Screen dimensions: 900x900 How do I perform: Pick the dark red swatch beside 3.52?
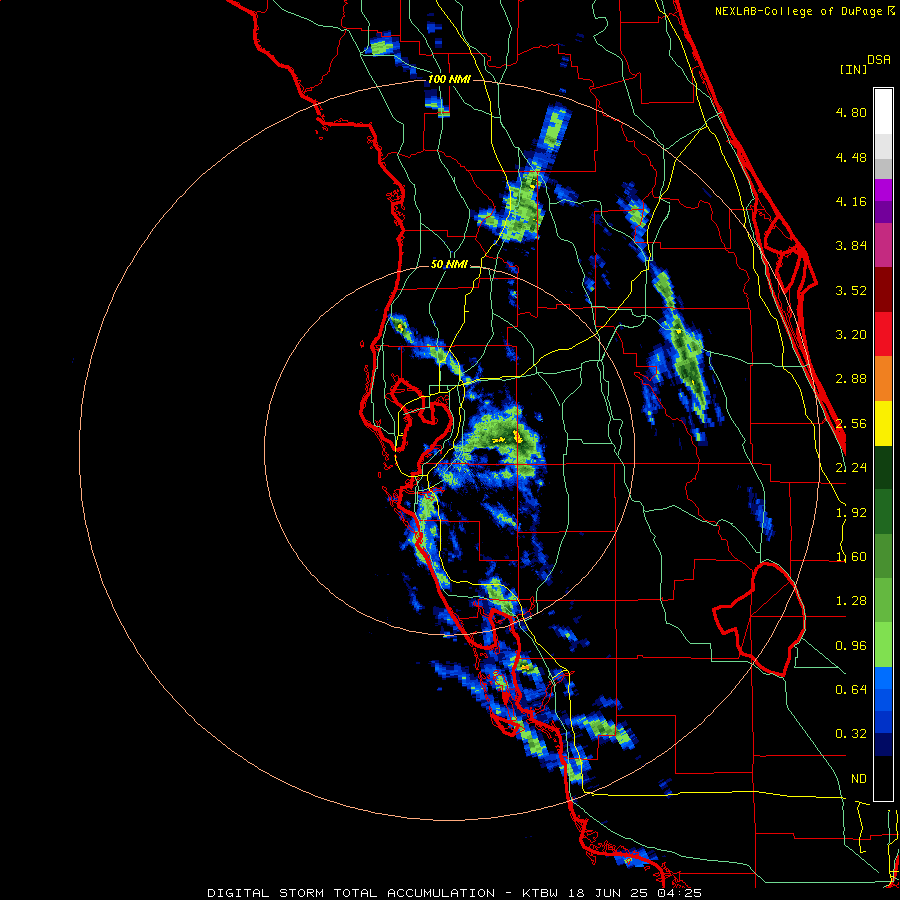pos(883,290)
